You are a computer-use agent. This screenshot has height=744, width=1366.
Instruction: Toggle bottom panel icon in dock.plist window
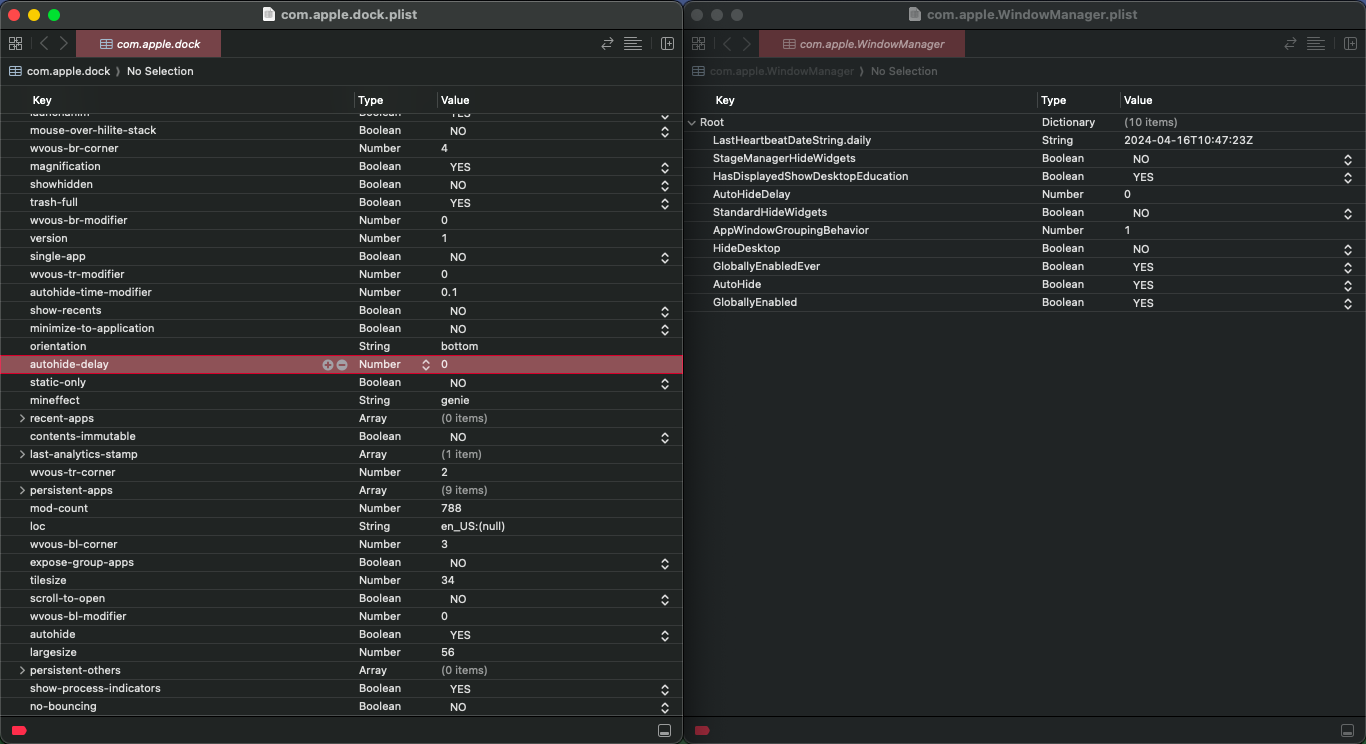tap(664, 731)
